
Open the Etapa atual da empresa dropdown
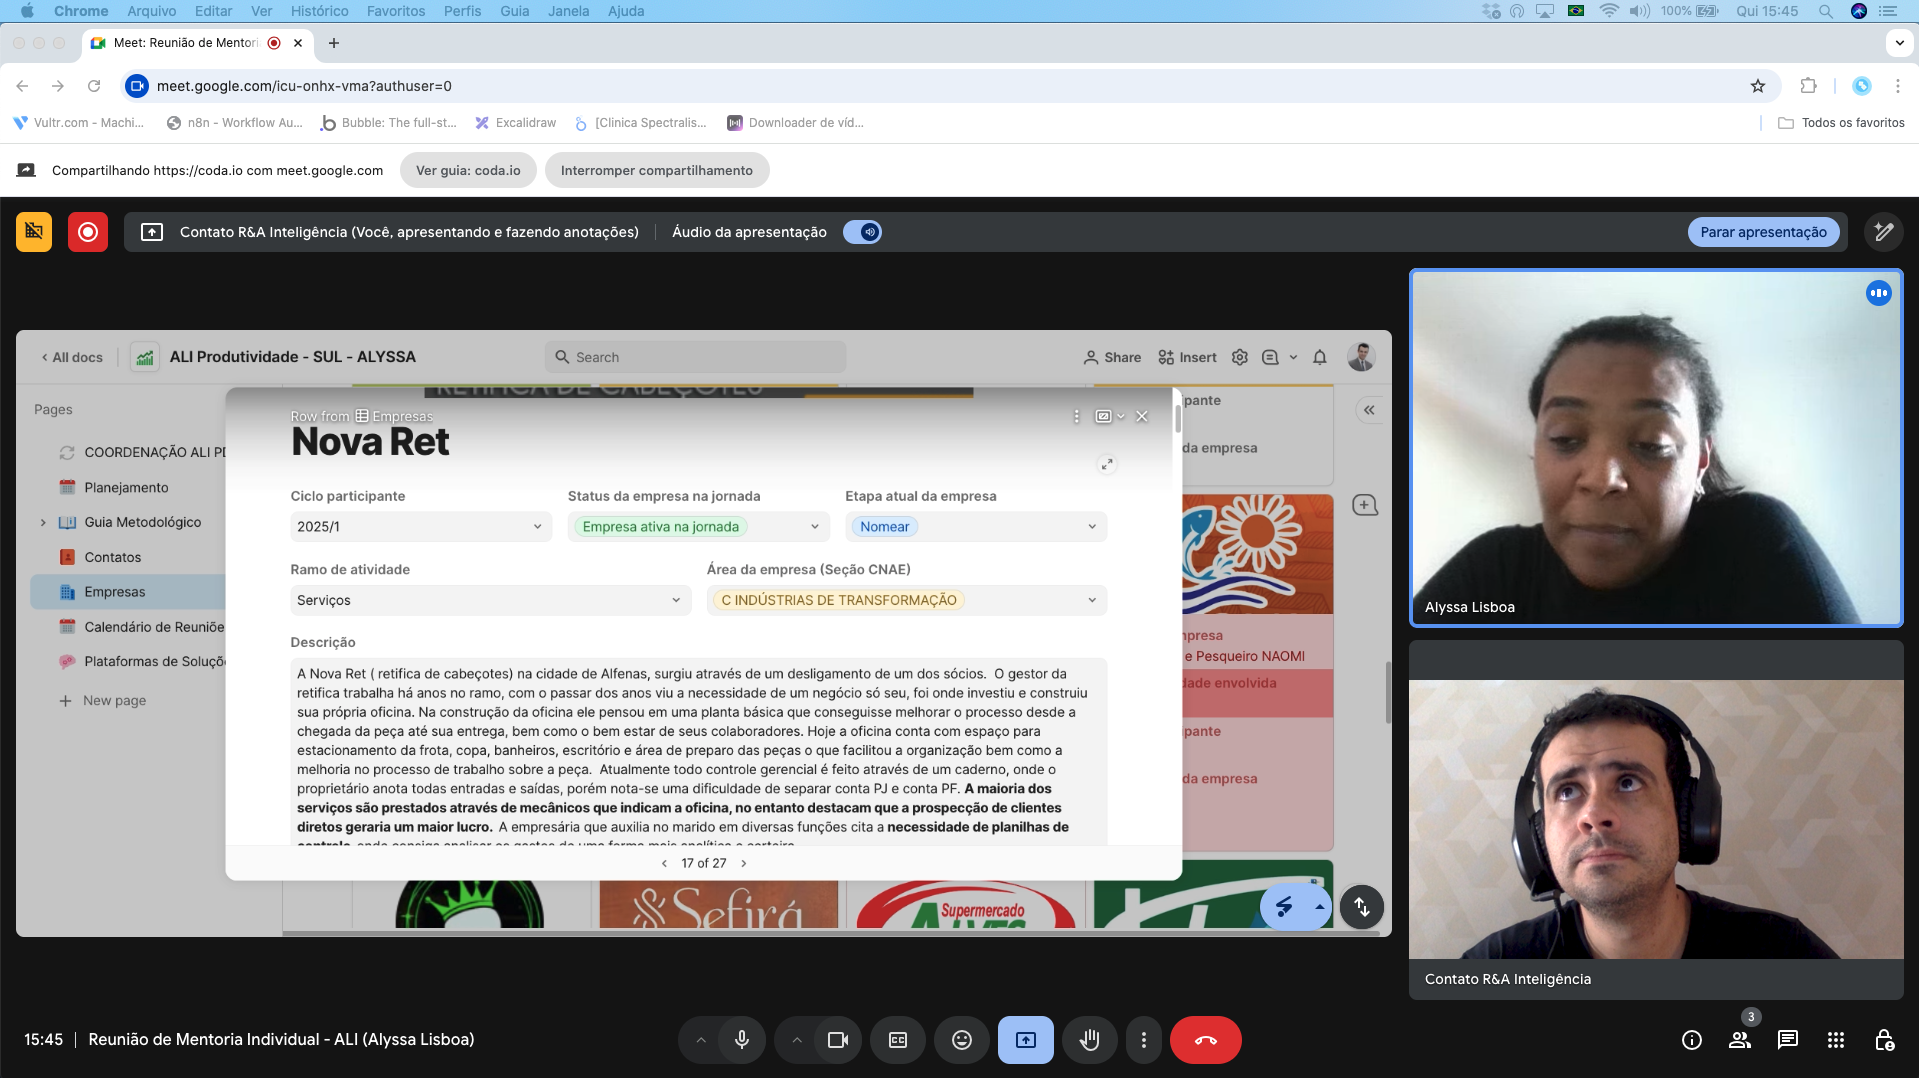tap(976, 527)
